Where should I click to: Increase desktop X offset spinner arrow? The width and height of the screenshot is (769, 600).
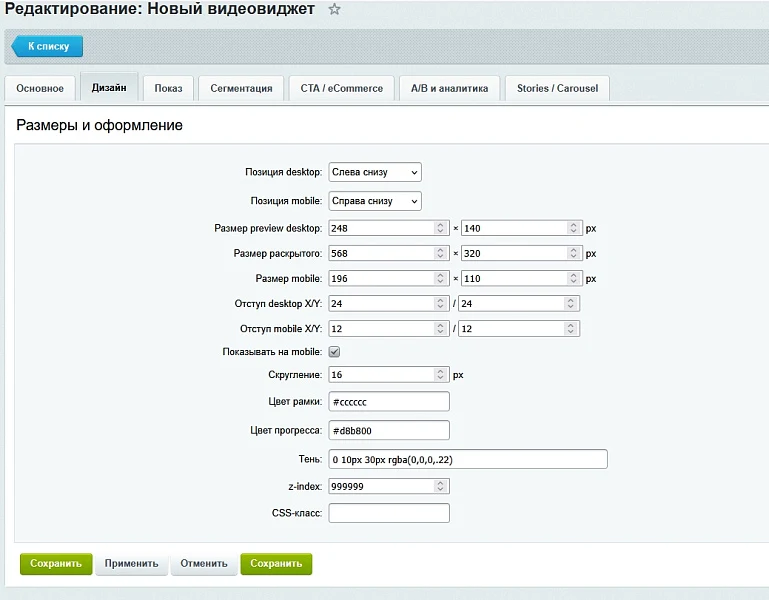[440, 300]
